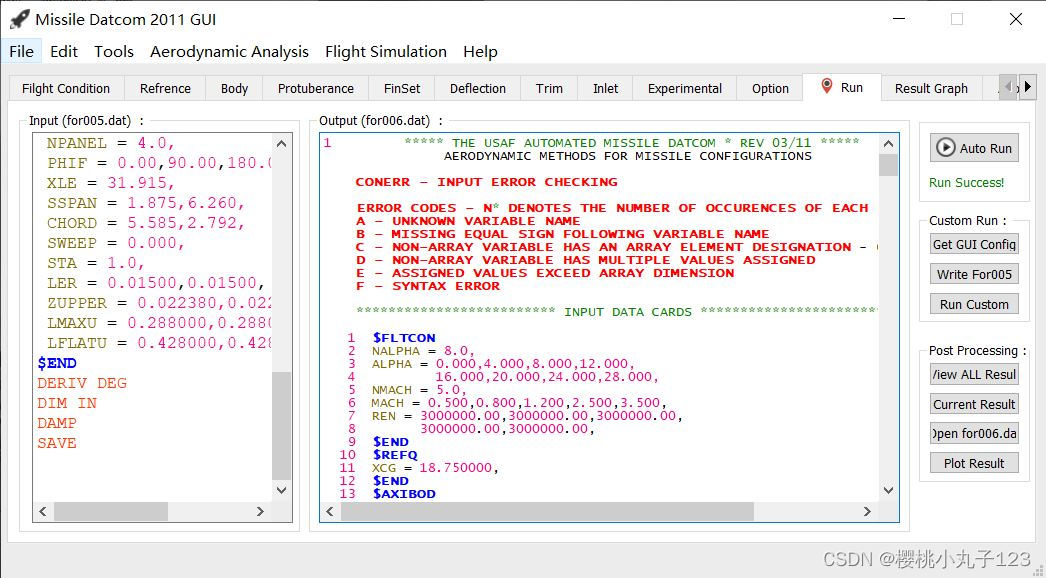Click the 'CHORD = 5.585,2.792,' line
Viewport: 1046px width, 578px height.
[x=146, y=223]
